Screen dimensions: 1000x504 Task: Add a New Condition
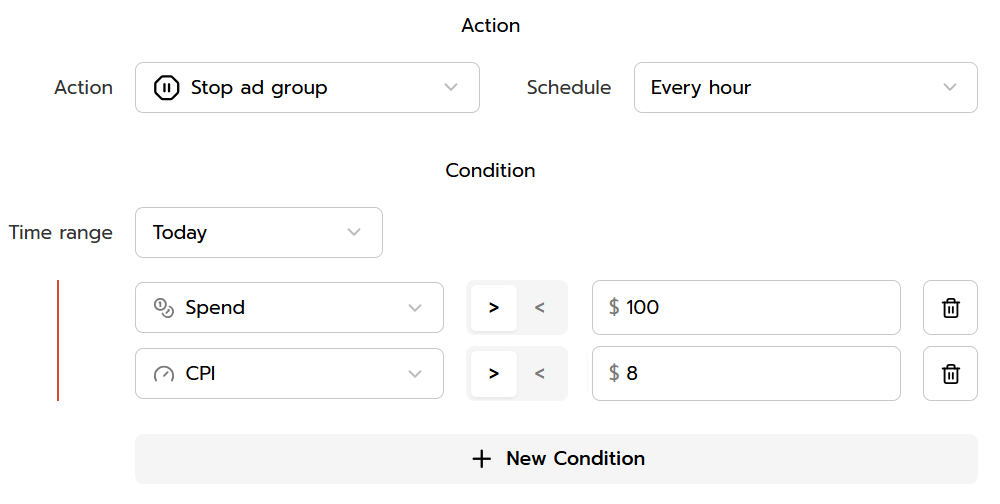click(556, 459)
